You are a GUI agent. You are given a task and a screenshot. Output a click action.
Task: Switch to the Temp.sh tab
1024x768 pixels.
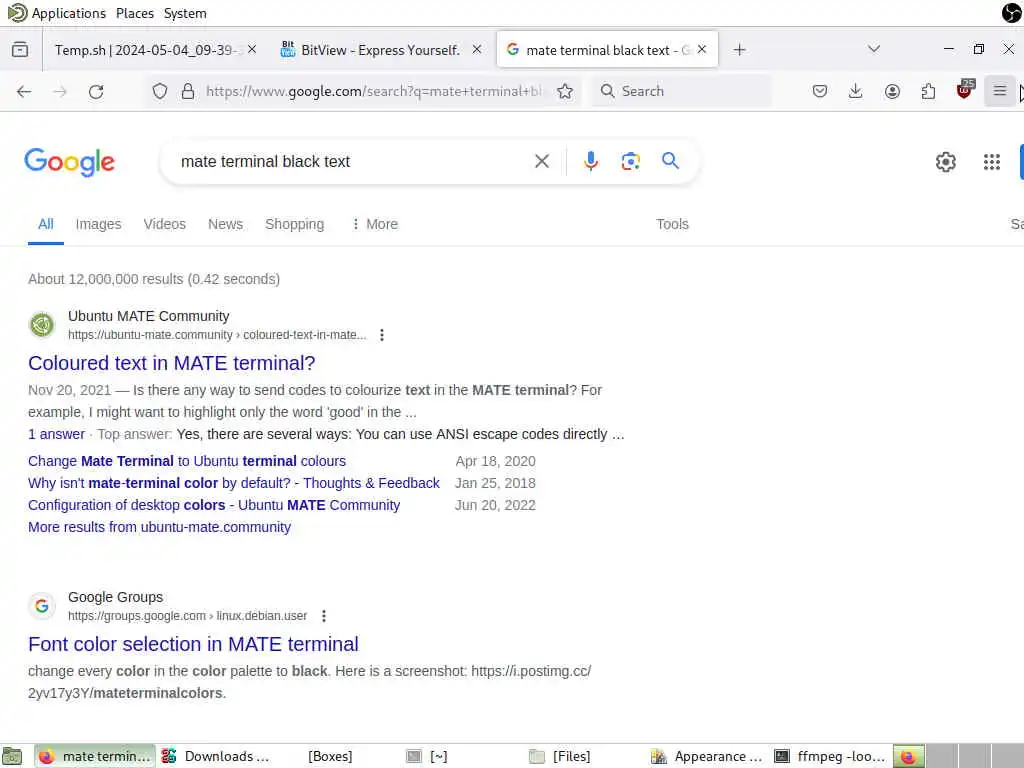click(x=147, y=50)
